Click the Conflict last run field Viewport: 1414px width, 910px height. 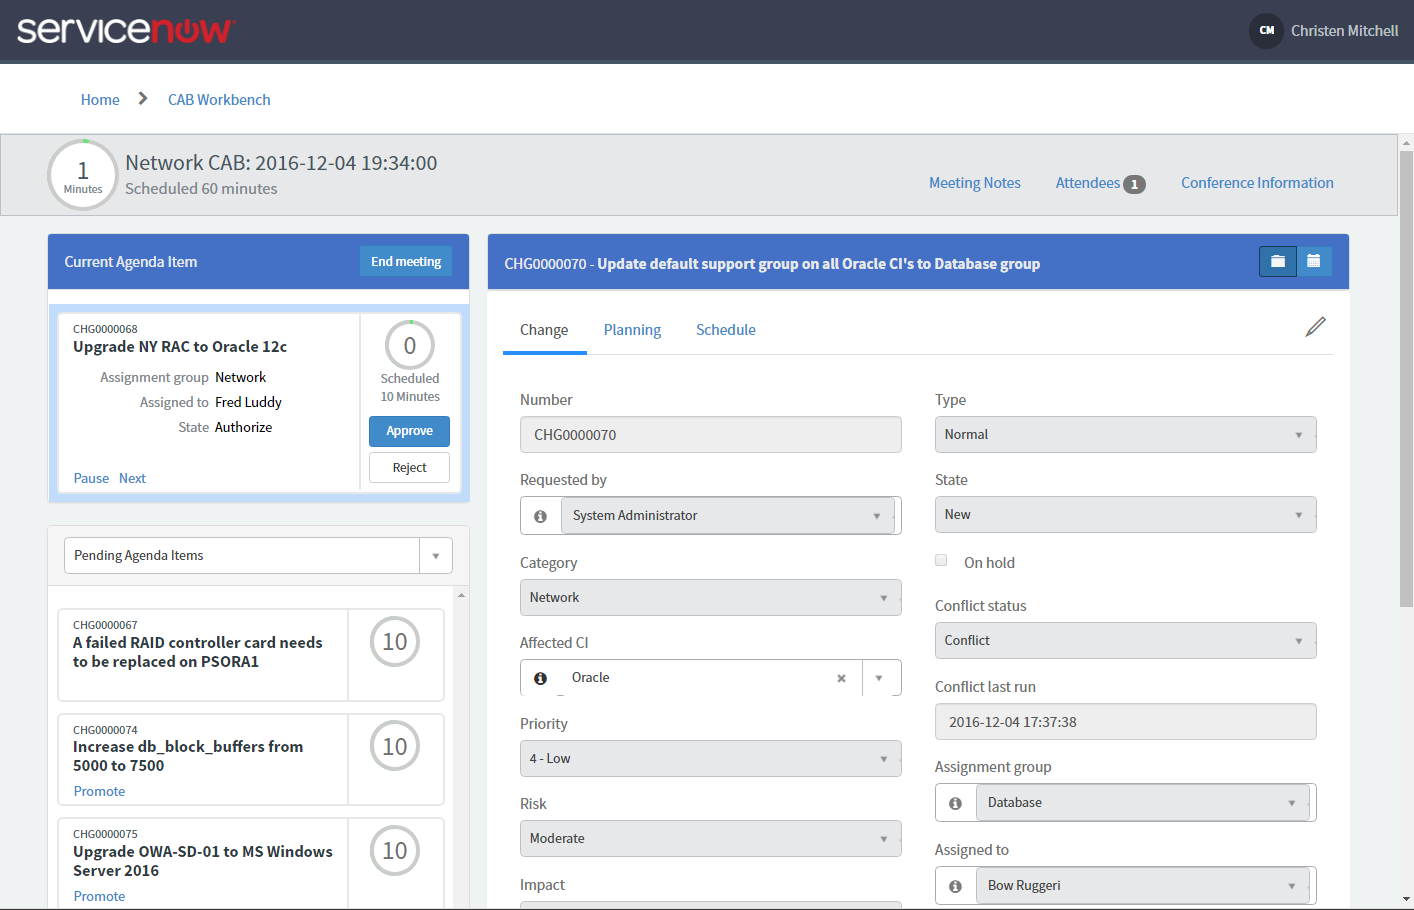pos(1125,722)
